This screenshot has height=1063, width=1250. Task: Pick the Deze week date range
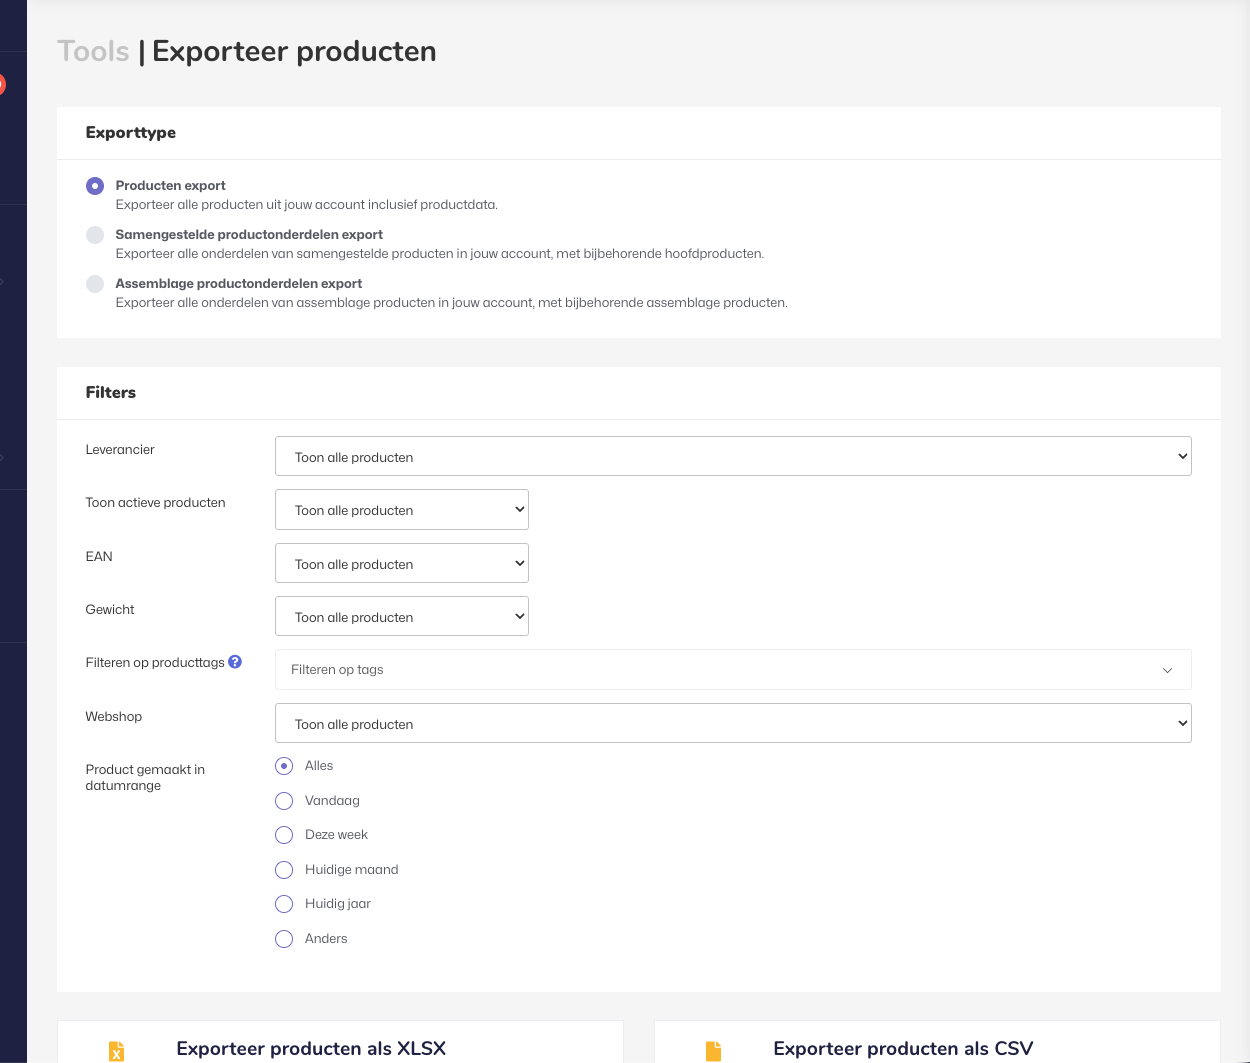tap(284, 835)
